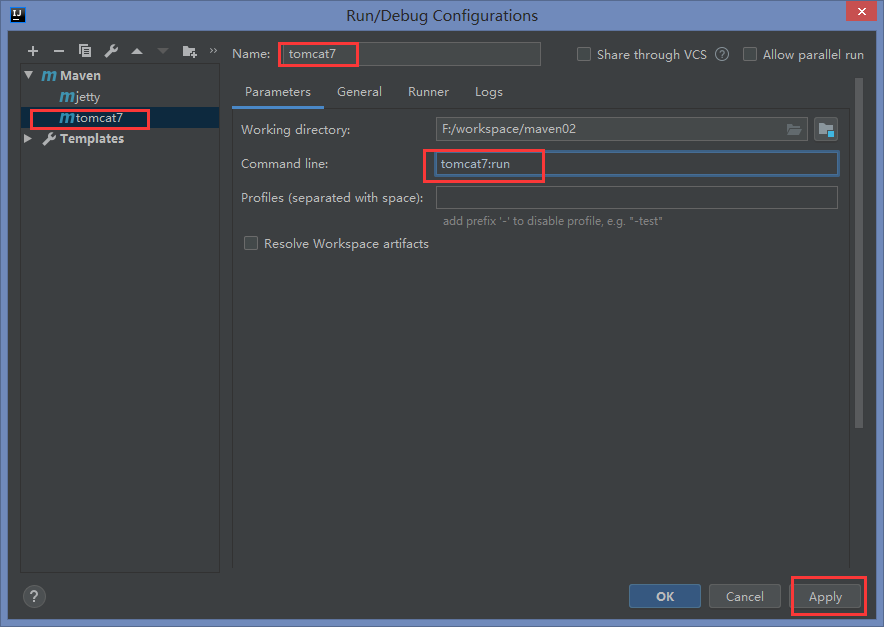884x627 pixels.
Task: Click the Add New Configuration plus icon
Action: pos(33,51)
